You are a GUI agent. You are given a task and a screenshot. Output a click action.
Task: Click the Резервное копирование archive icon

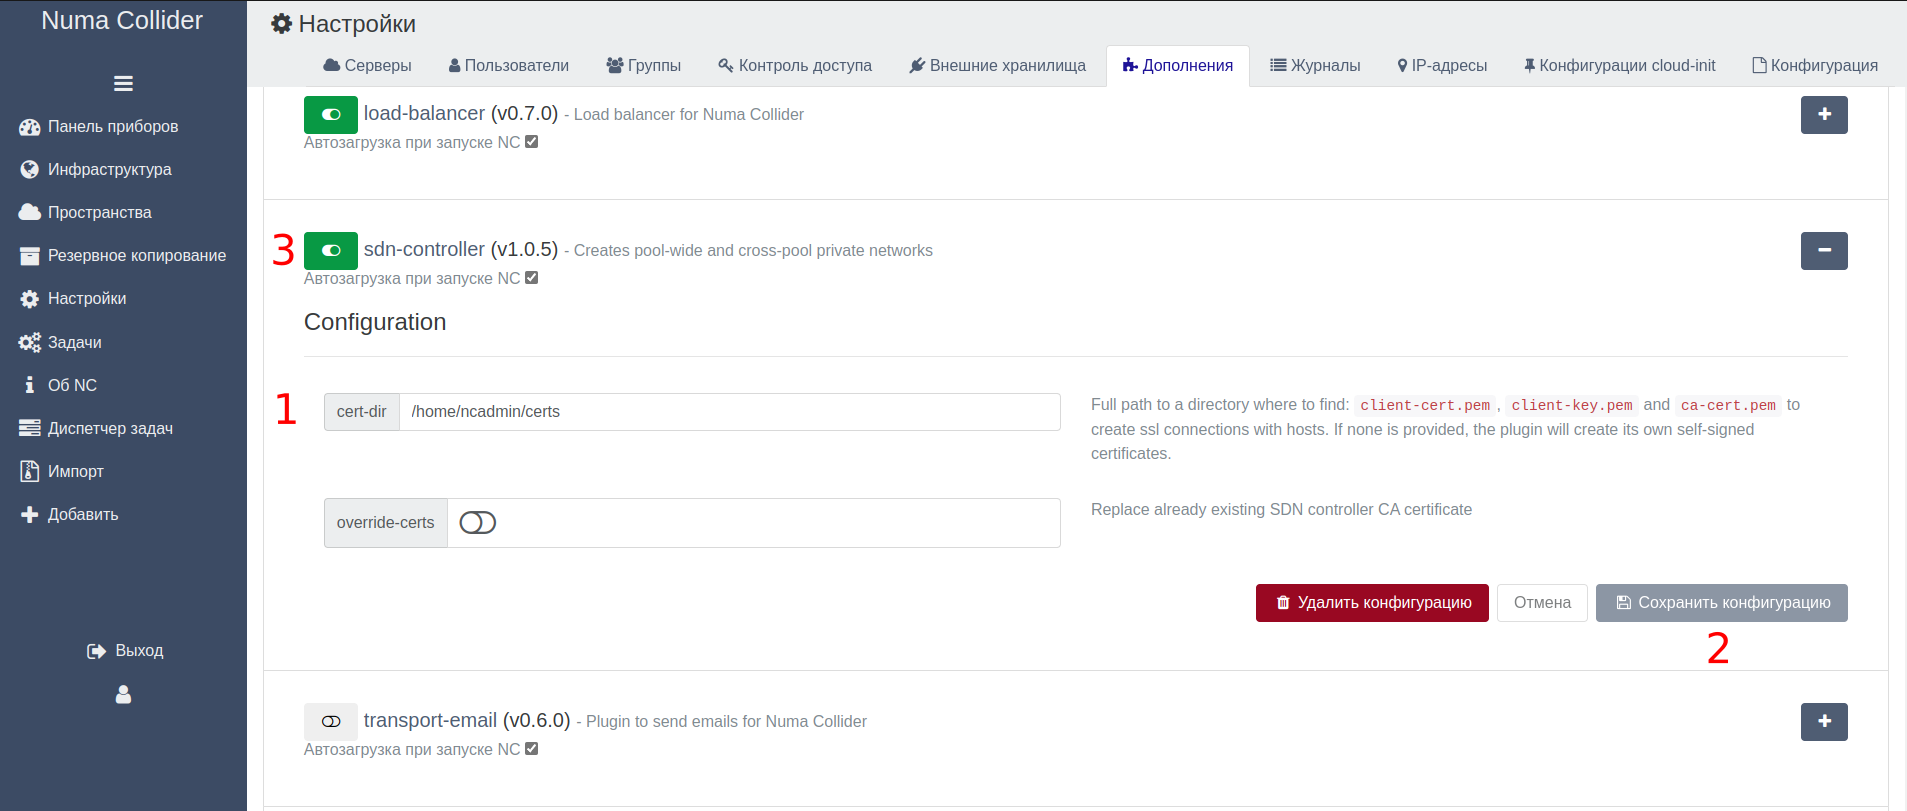pos(30,256)
